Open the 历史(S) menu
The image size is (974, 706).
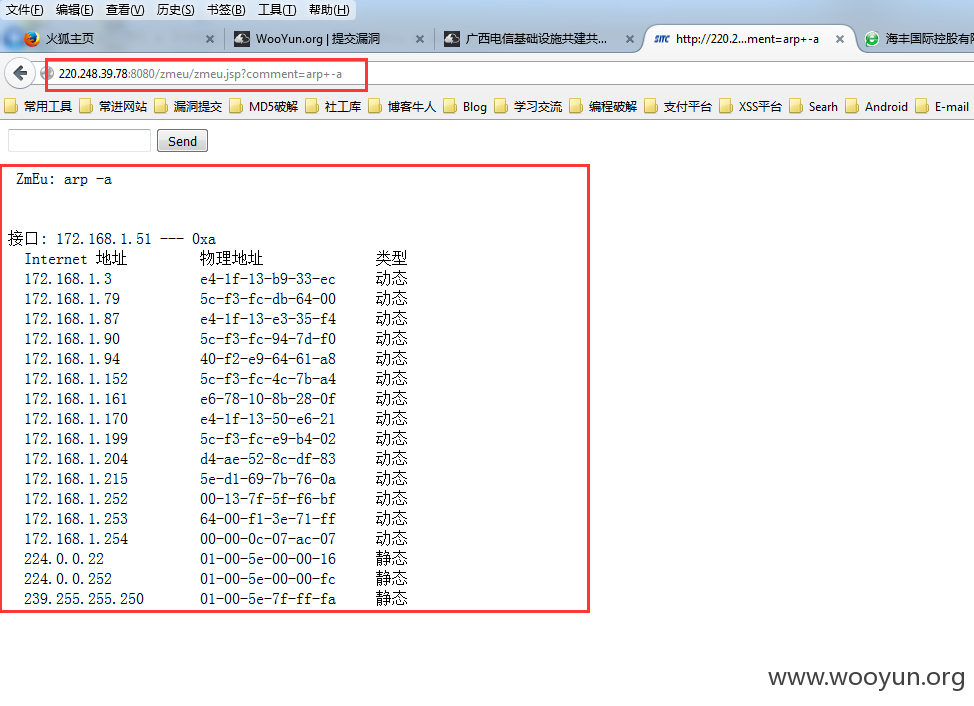(x=176, y=9)
